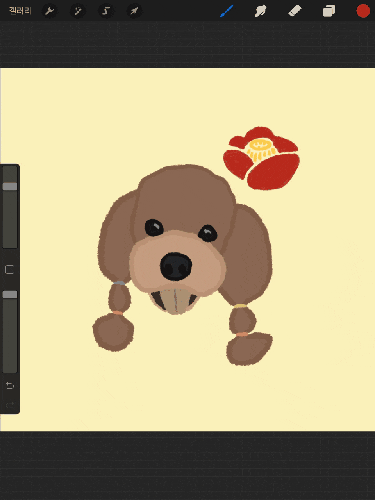
Task: Open the red active color picker
Action: coord(363,11)
